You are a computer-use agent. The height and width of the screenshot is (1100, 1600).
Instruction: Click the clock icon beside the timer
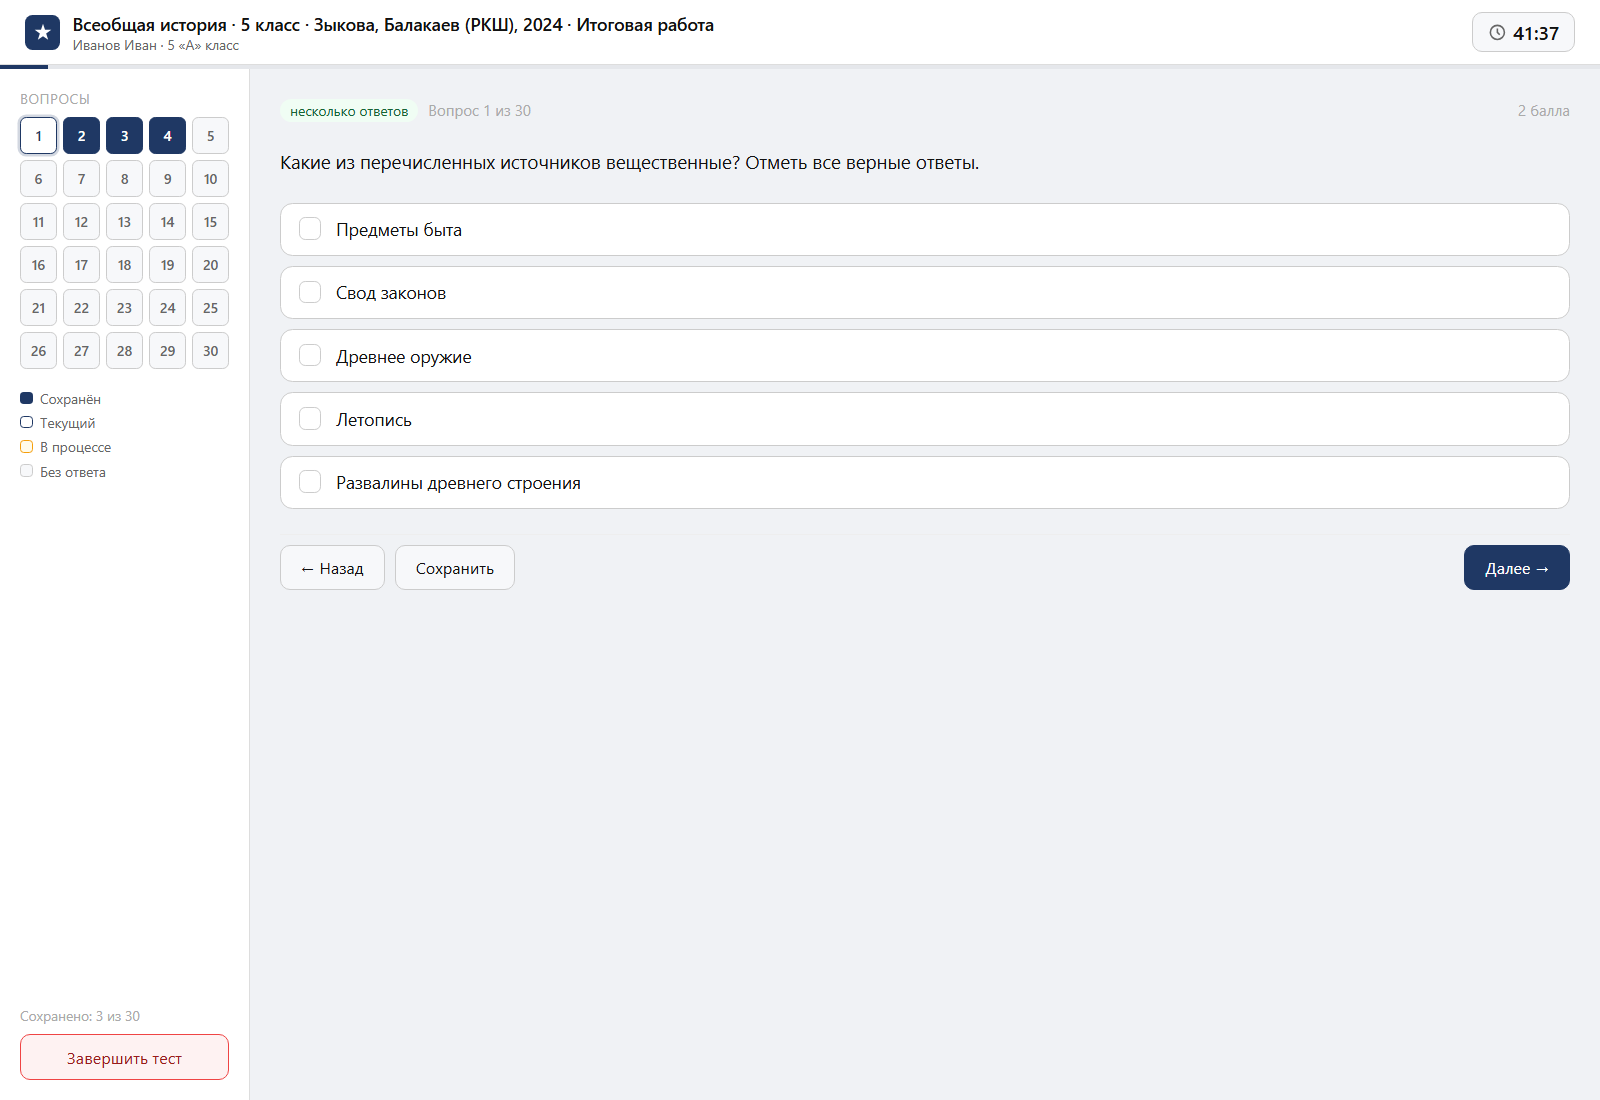[x=1497, y=33]
